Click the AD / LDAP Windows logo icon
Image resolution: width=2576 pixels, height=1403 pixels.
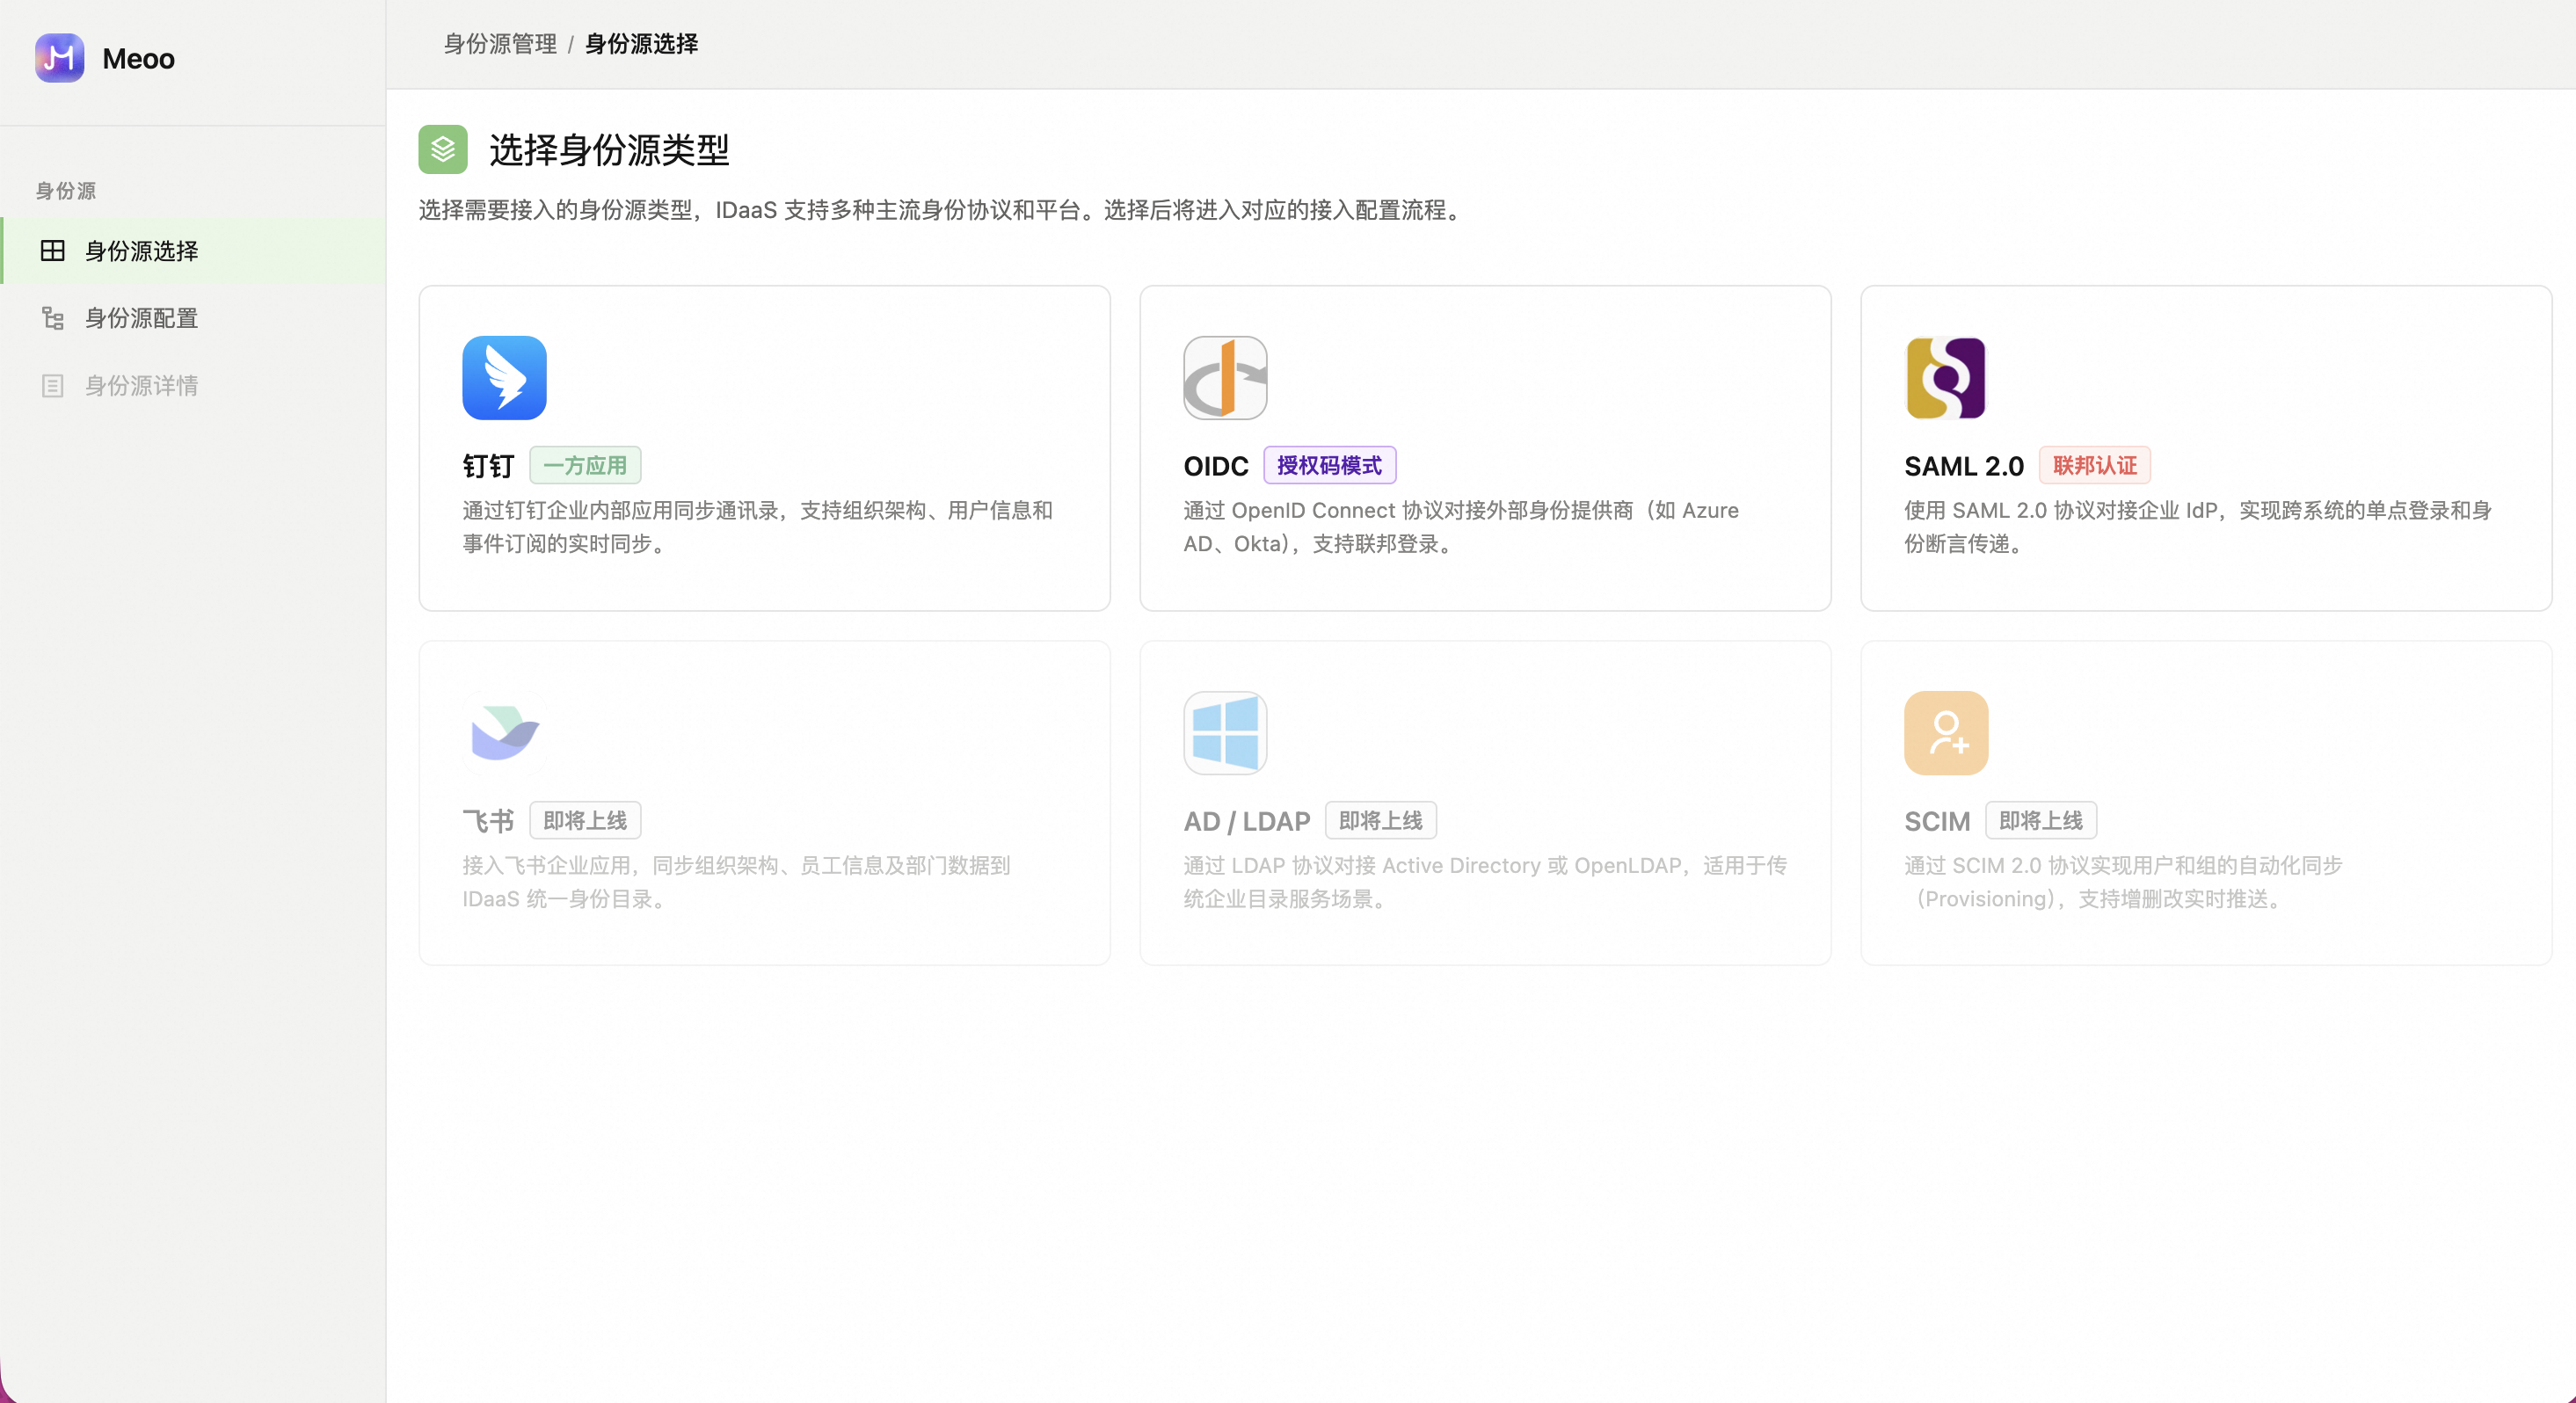click(1225, 733)
